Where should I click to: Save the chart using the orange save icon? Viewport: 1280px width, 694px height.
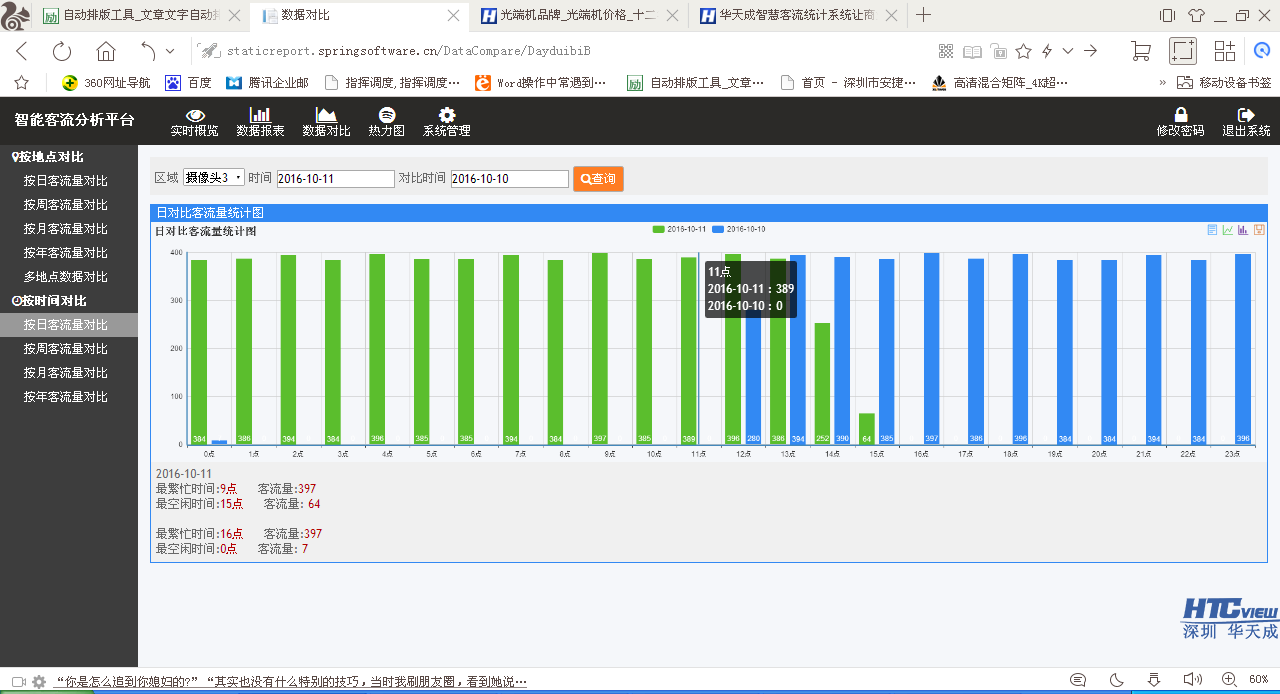[1258, 229]
